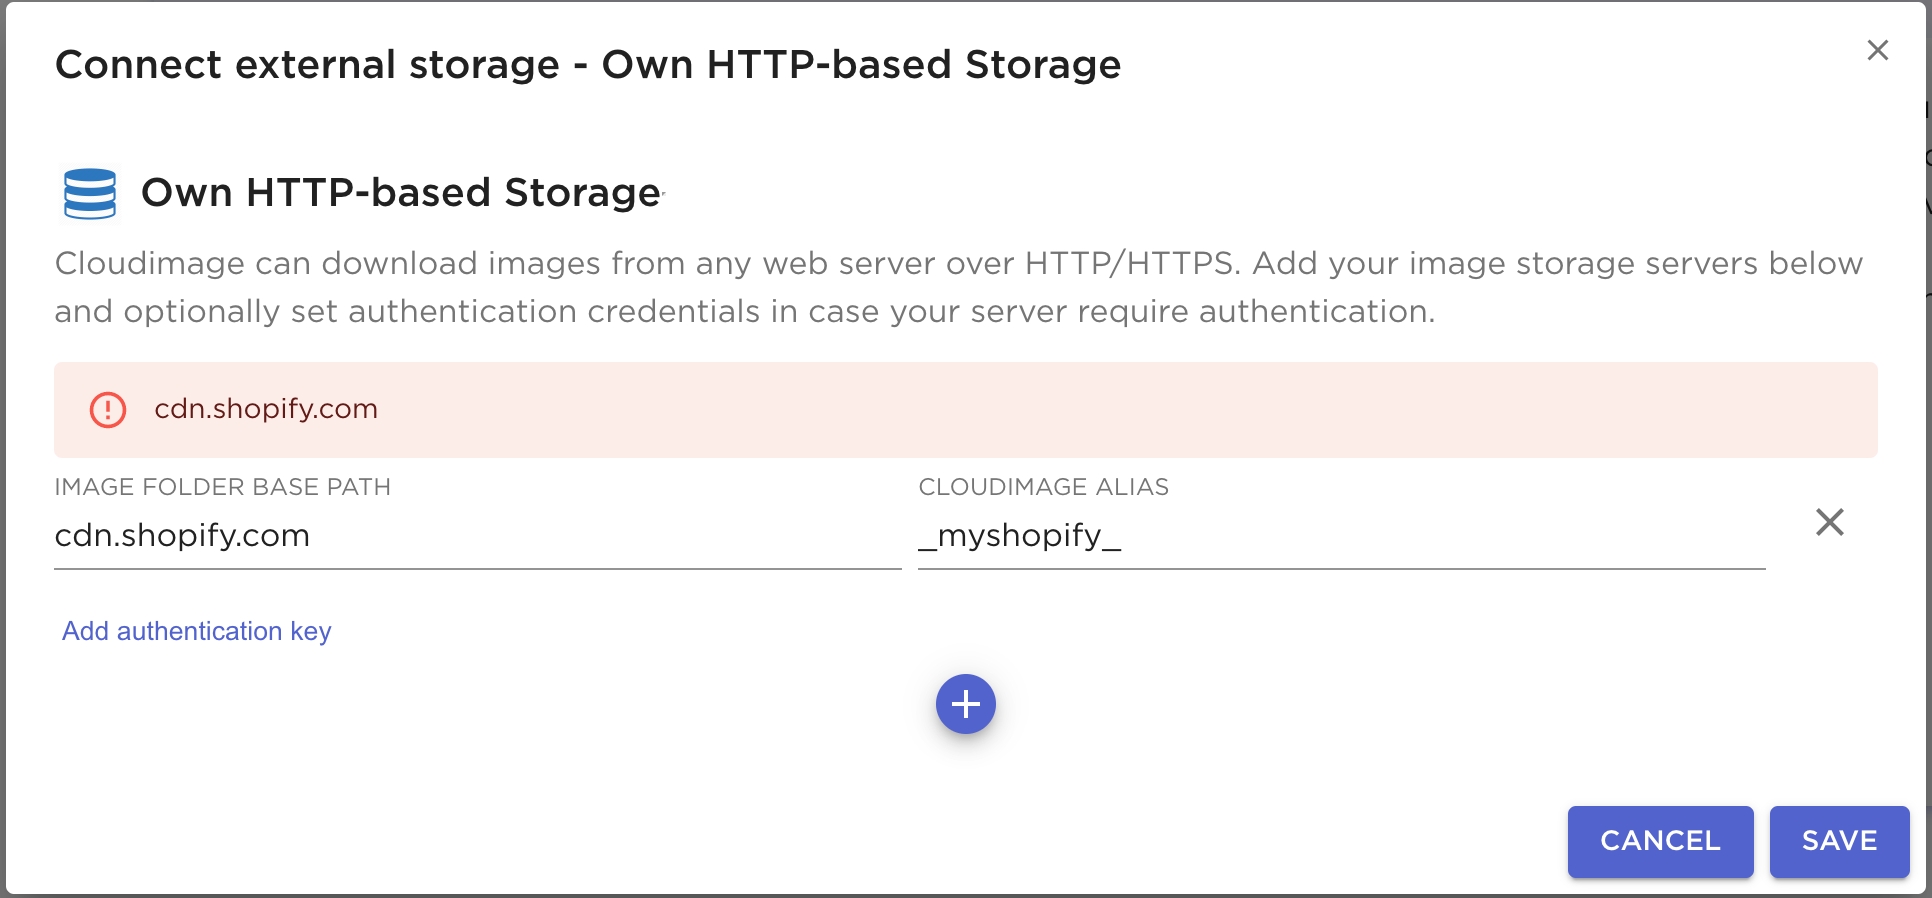Click the blue database storage icon
The image size is (1932, 898).
(90, 193)
